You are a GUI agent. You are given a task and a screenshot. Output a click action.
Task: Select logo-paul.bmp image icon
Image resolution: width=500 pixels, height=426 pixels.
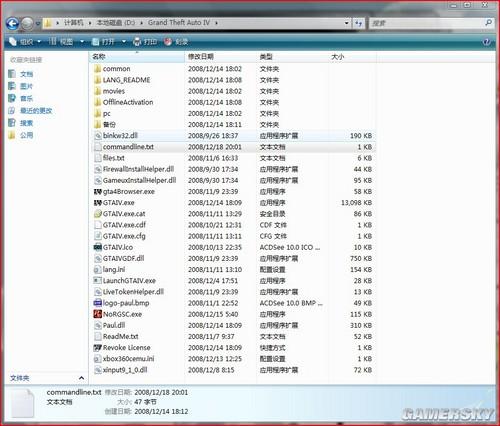(98, 303)
